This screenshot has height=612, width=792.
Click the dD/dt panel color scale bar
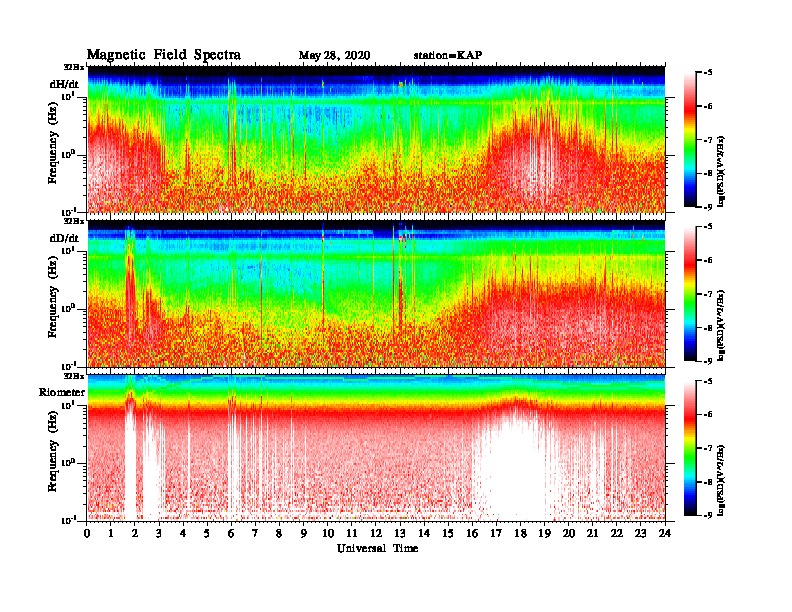coord(689,293)
